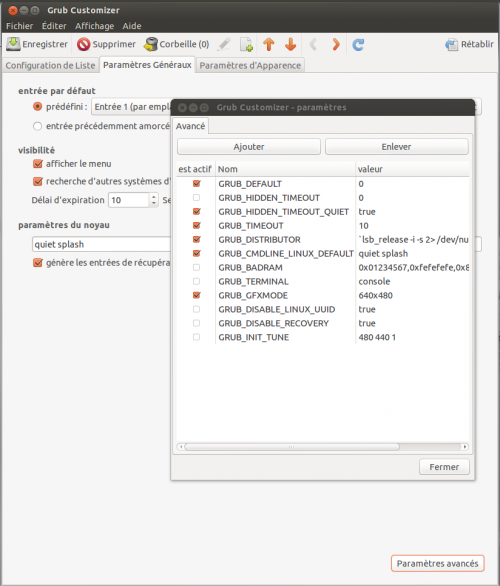
Task: Click the blue reload arrow icon
Action: 358,45
